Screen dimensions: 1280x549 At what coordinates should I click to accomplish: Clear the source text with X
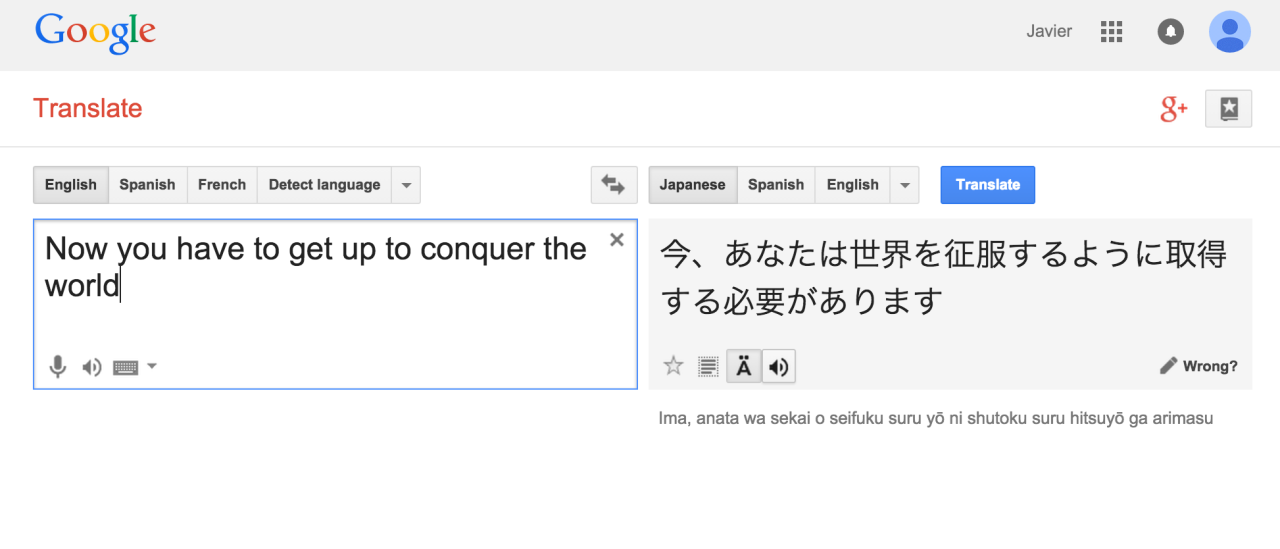[x=617, y=240]
